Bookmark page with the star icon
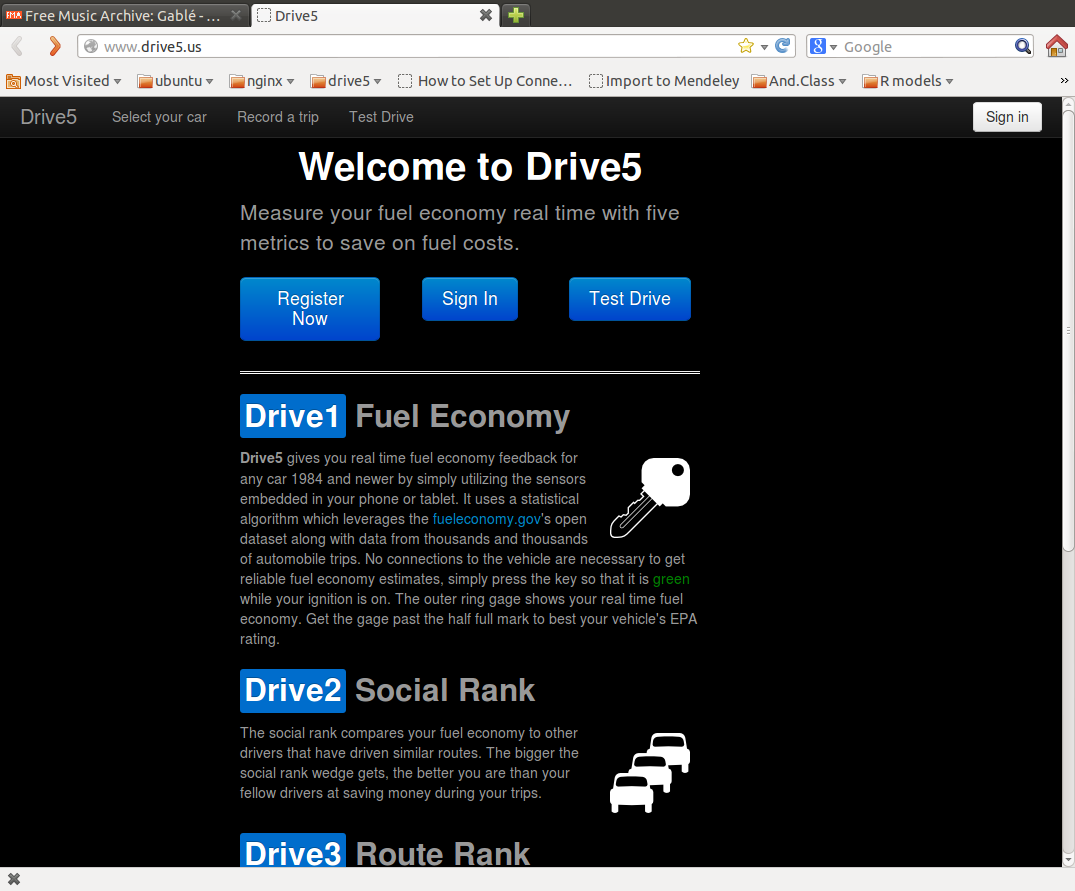Viewport: 1075px width, 891px height. click(x=746, y=46)
